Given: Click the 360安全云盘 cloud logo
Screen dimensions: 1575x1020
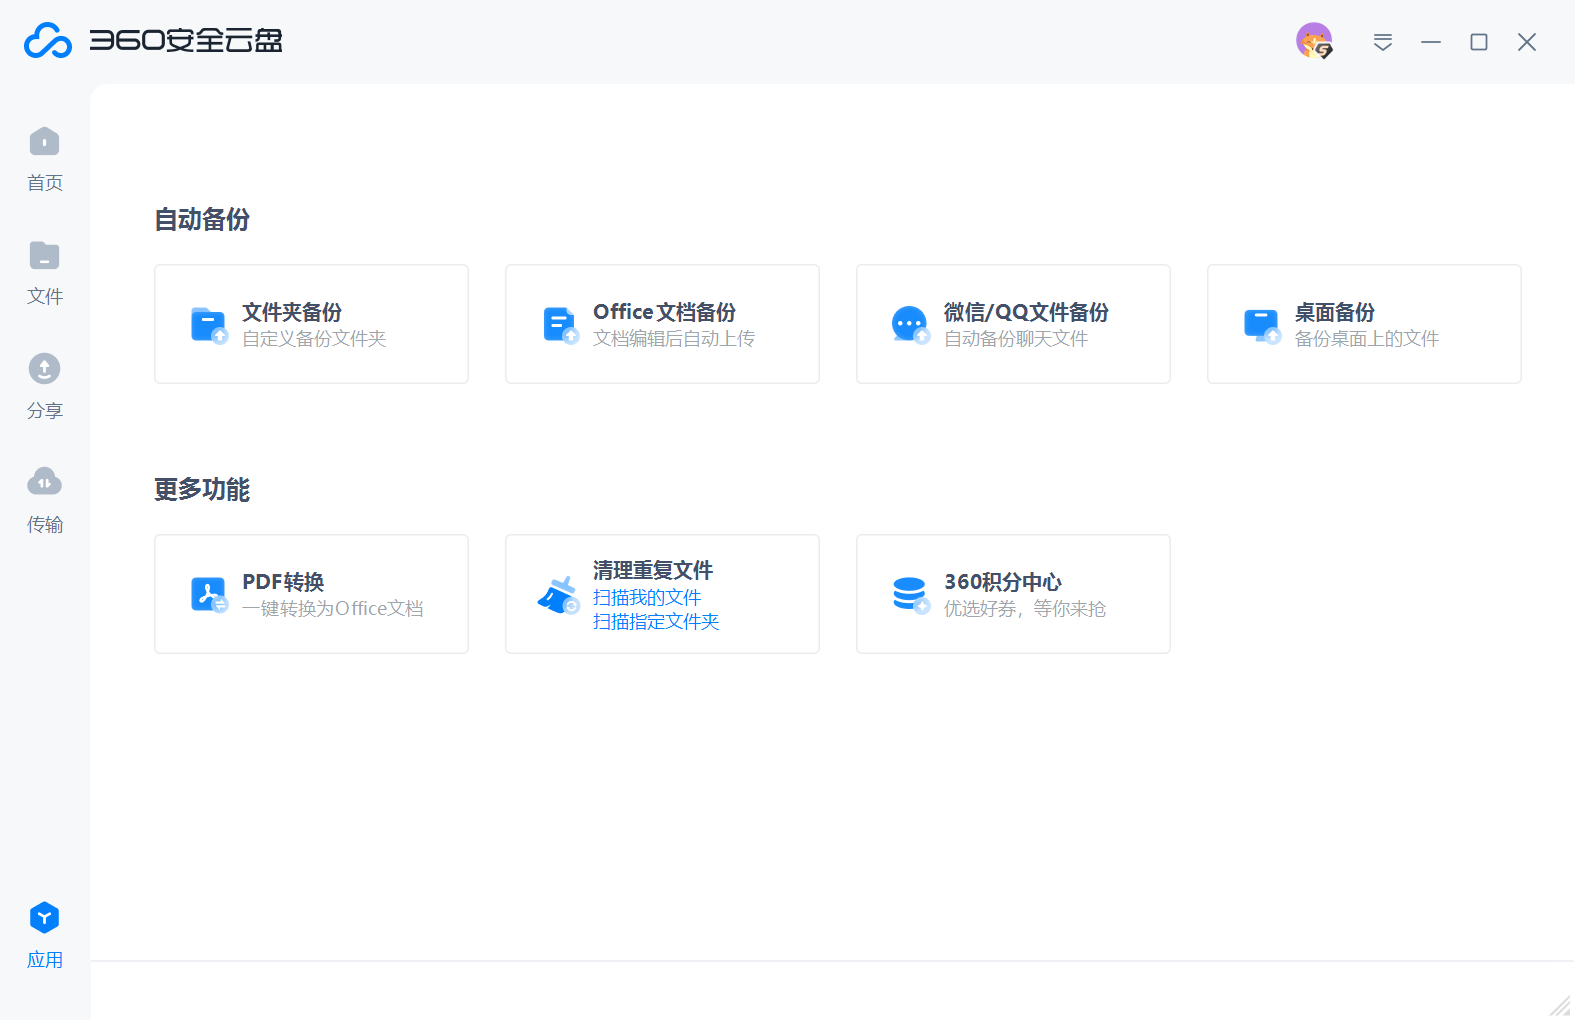Looking at the screenshot, I should [48, 41].
